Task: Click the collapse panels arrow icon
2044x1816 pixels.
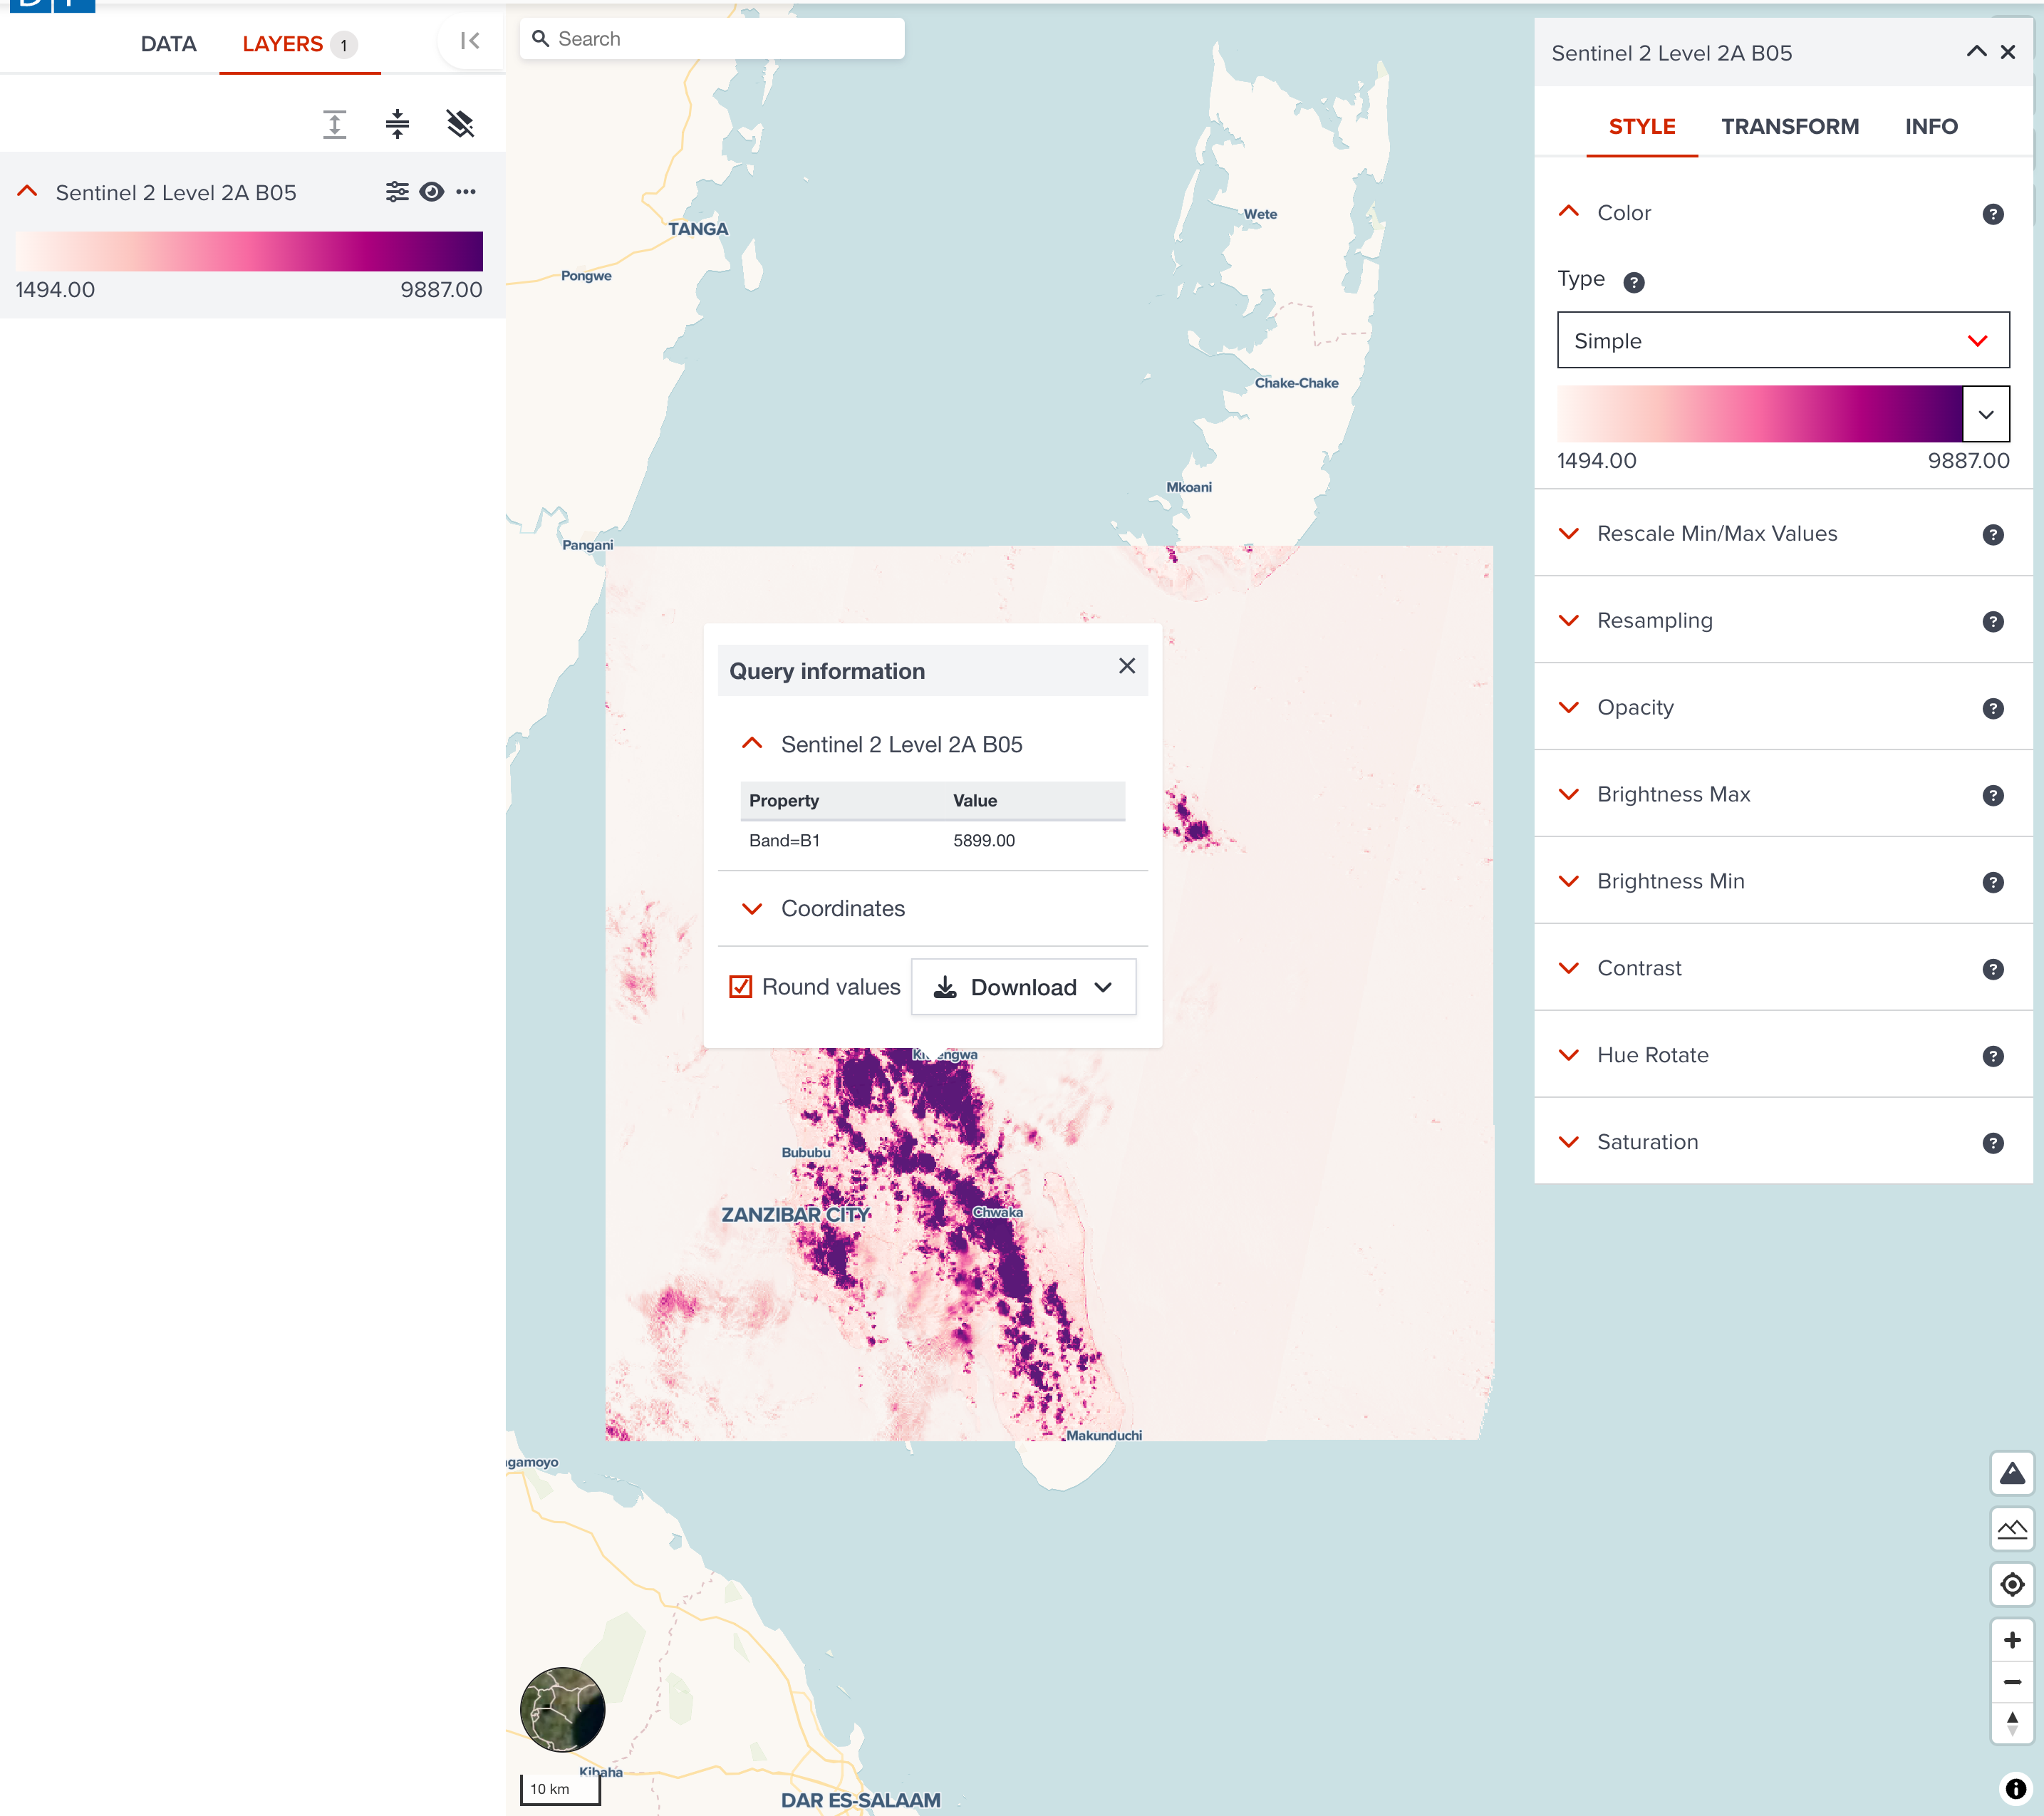Action: [470, 38]
